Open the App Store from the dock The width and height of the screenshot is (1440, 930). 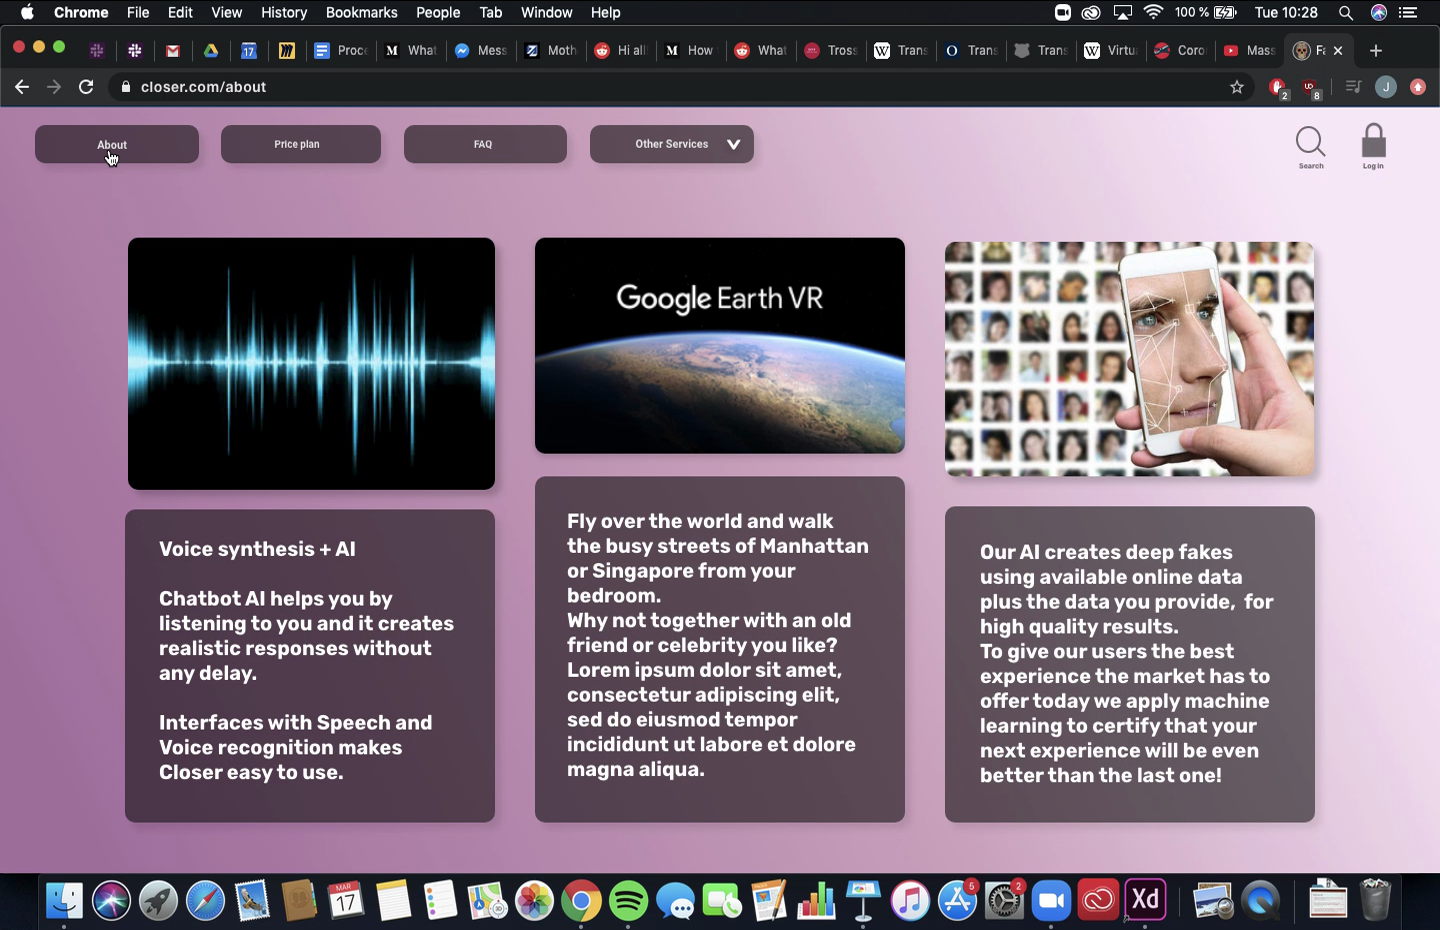coord(957,901)
